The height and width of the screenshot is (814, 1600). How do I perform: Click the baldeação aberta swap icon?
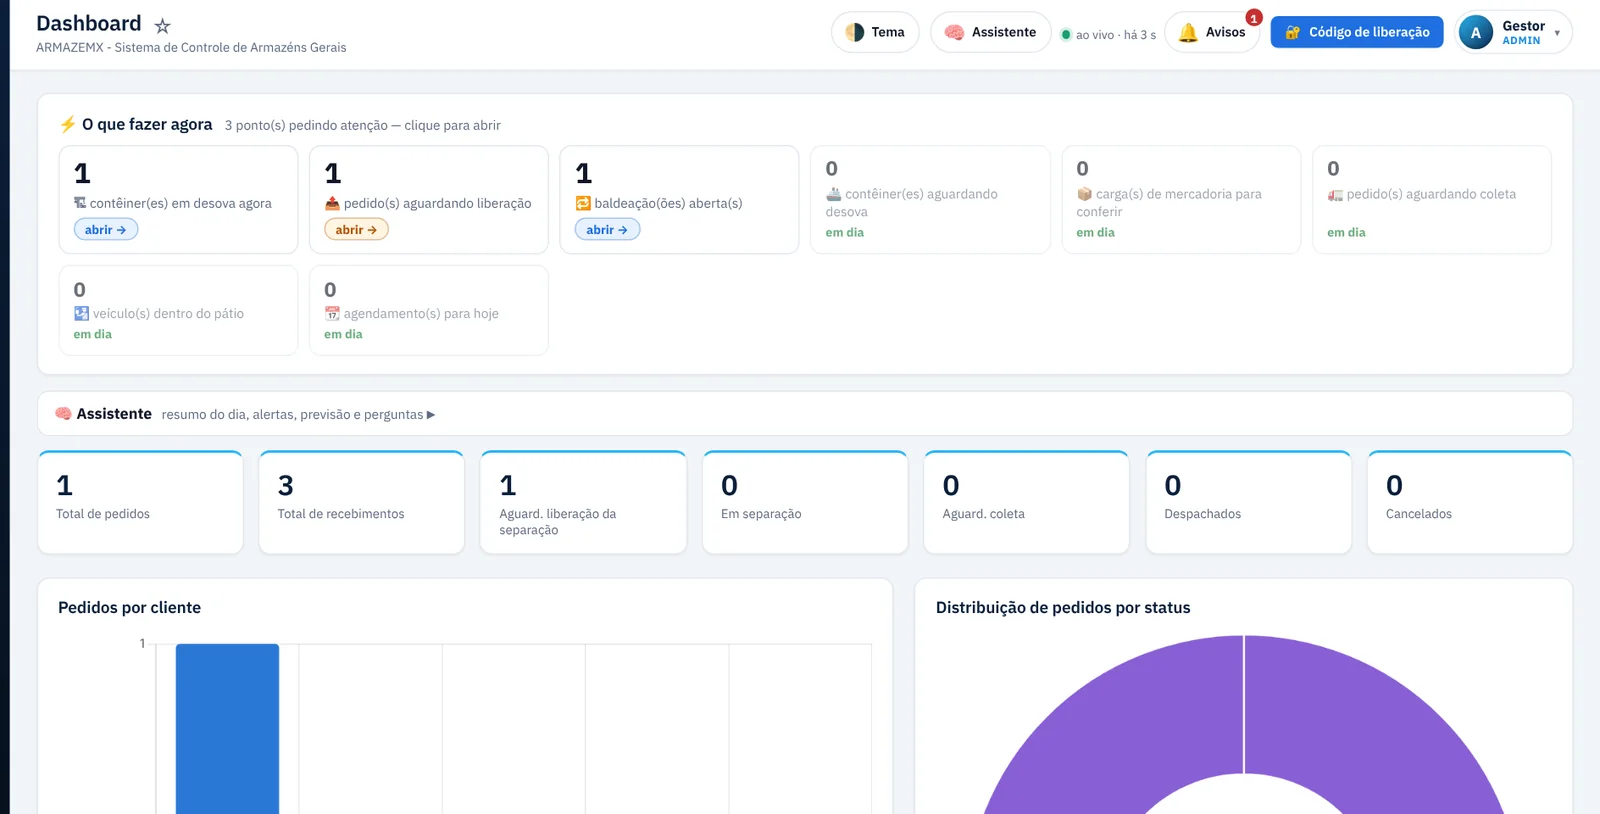(x=583, y=203)
